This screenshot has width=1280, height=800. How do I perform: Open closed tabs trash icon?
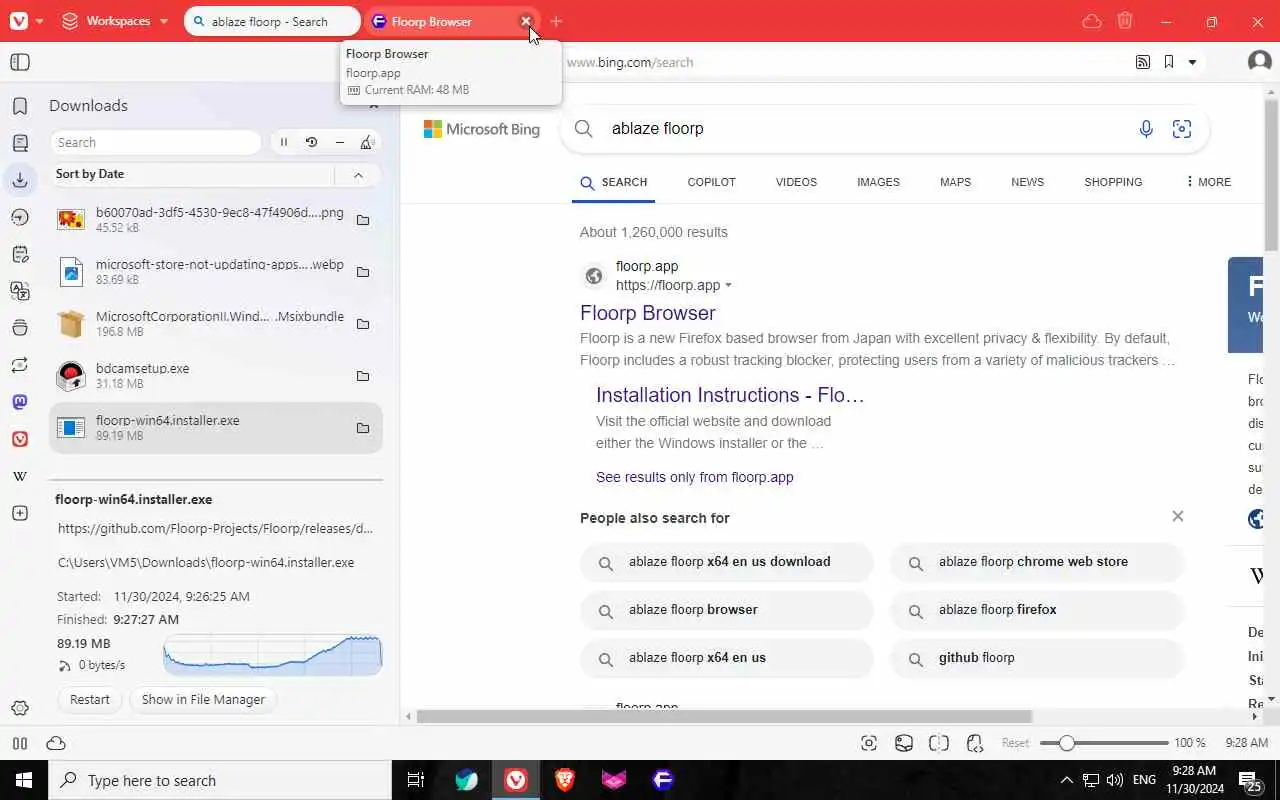coord(1125,21)
